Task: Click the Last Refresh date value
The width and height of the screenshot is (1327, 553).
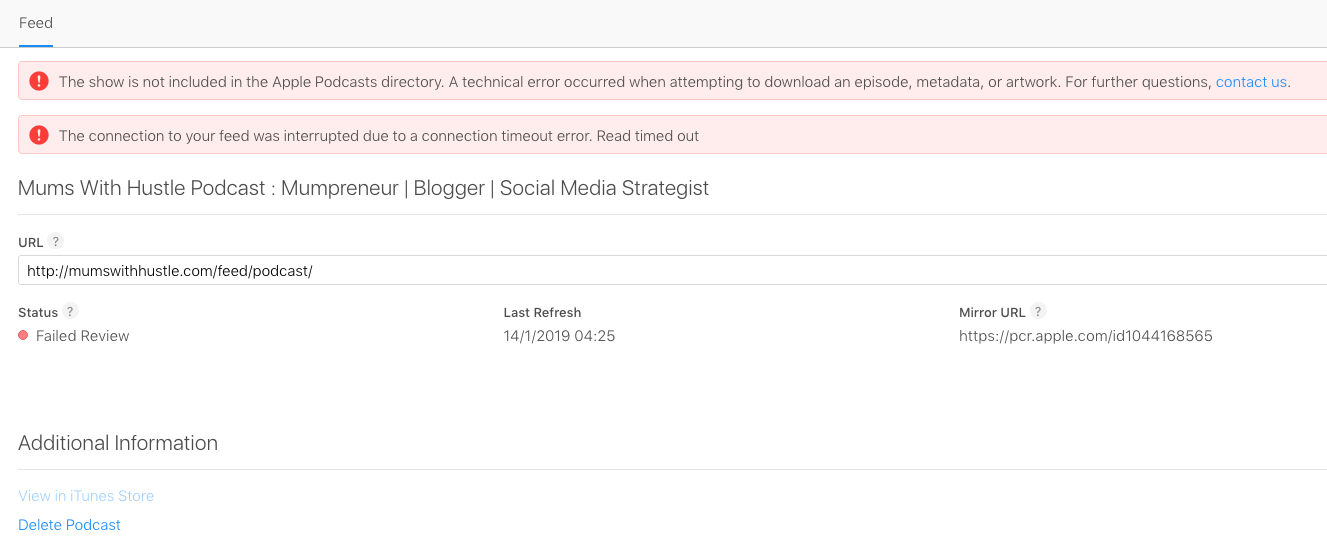Action: [559, 336]
